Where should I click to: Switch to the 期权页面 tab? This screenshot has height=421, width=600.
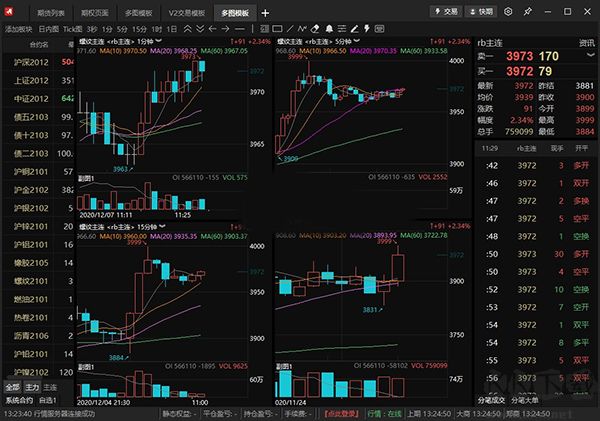tap(95, 13)
